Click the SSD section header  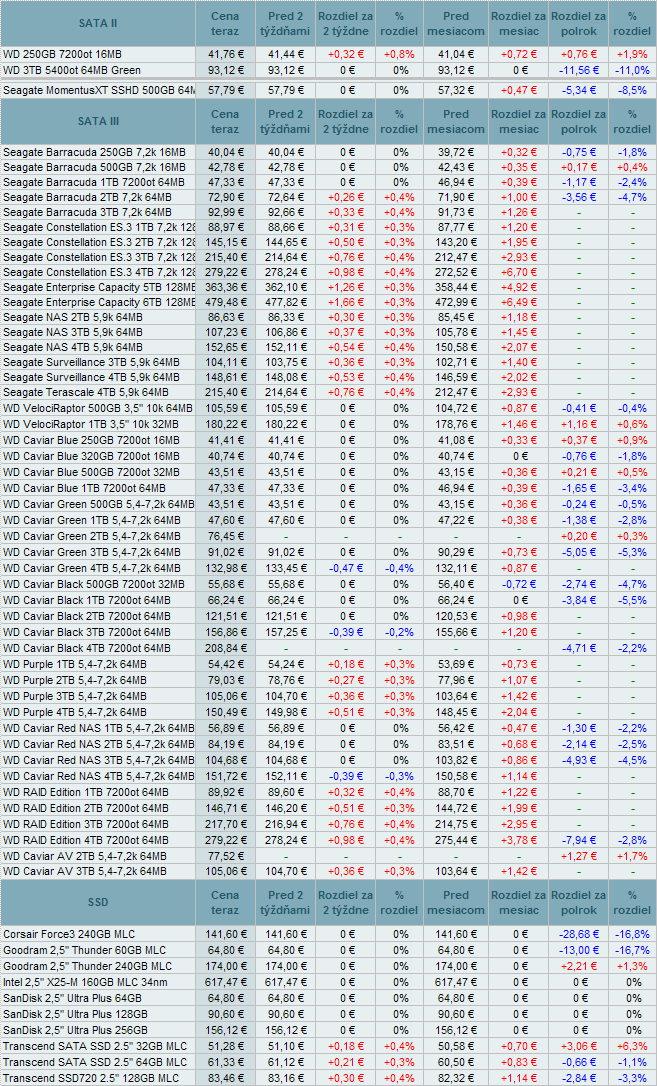click(x=98, y=902)
